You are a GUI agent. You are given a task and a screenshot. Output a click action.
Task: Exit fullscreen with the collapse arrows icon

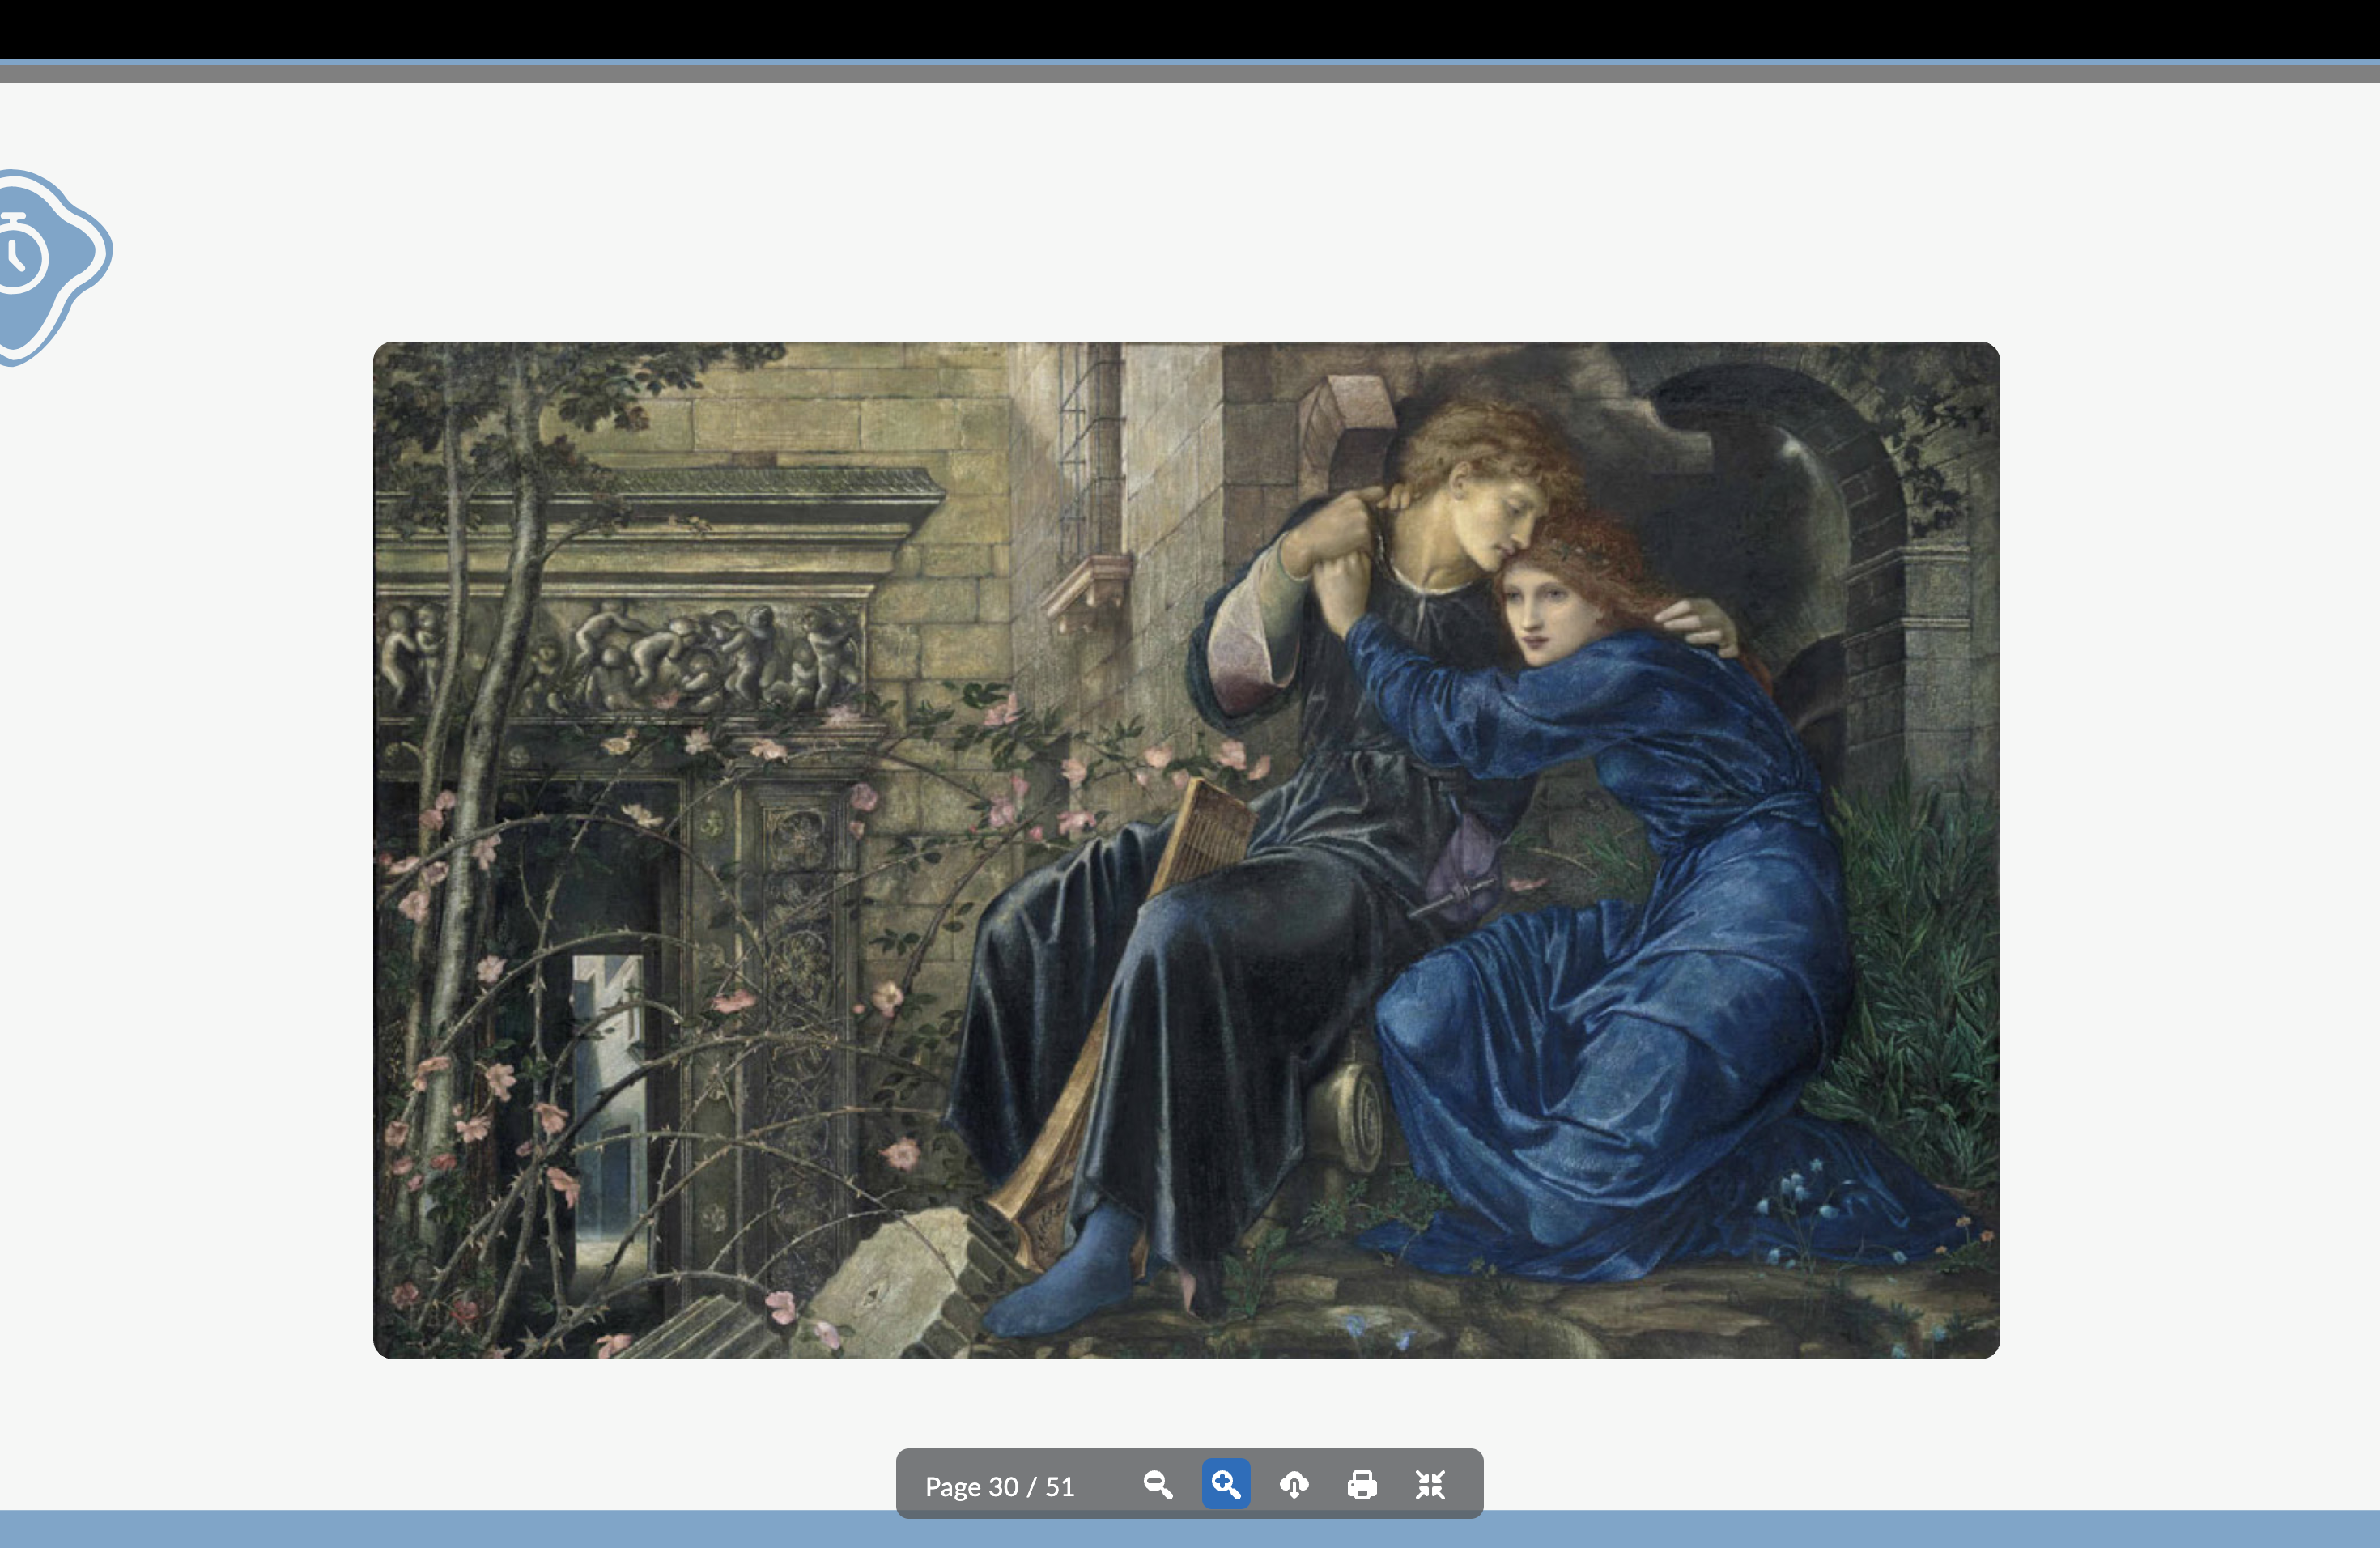(x=1430, y=1485)
